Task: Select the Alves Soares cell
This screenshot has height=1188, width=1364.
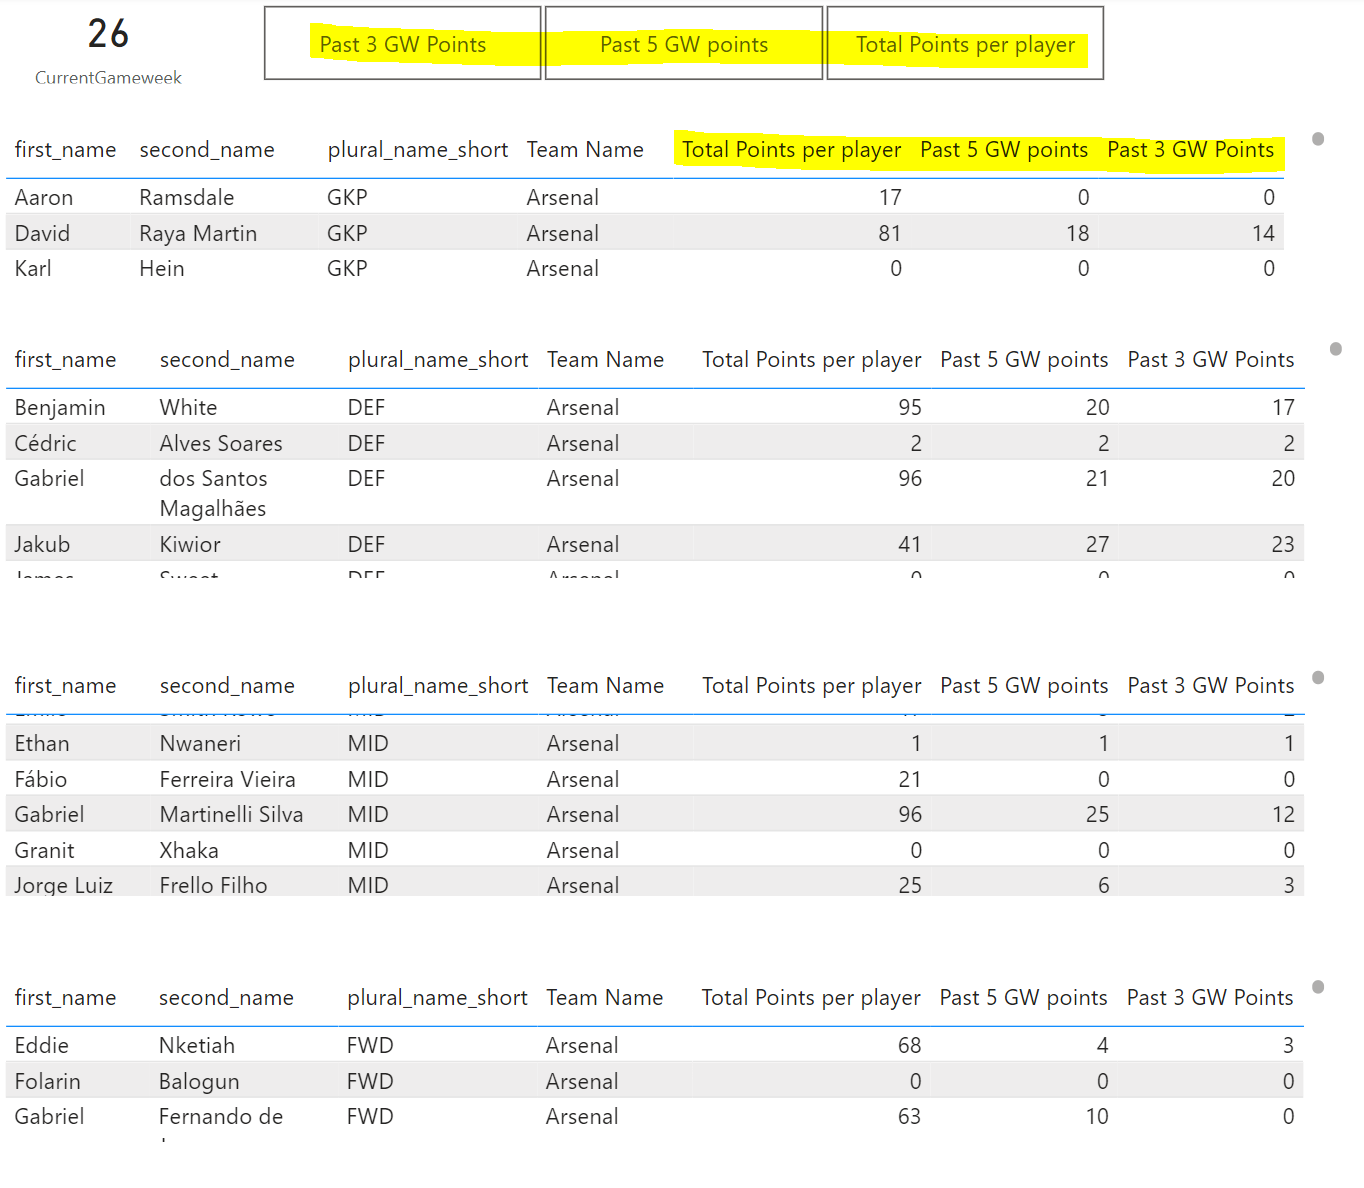Action: [221, 444]
